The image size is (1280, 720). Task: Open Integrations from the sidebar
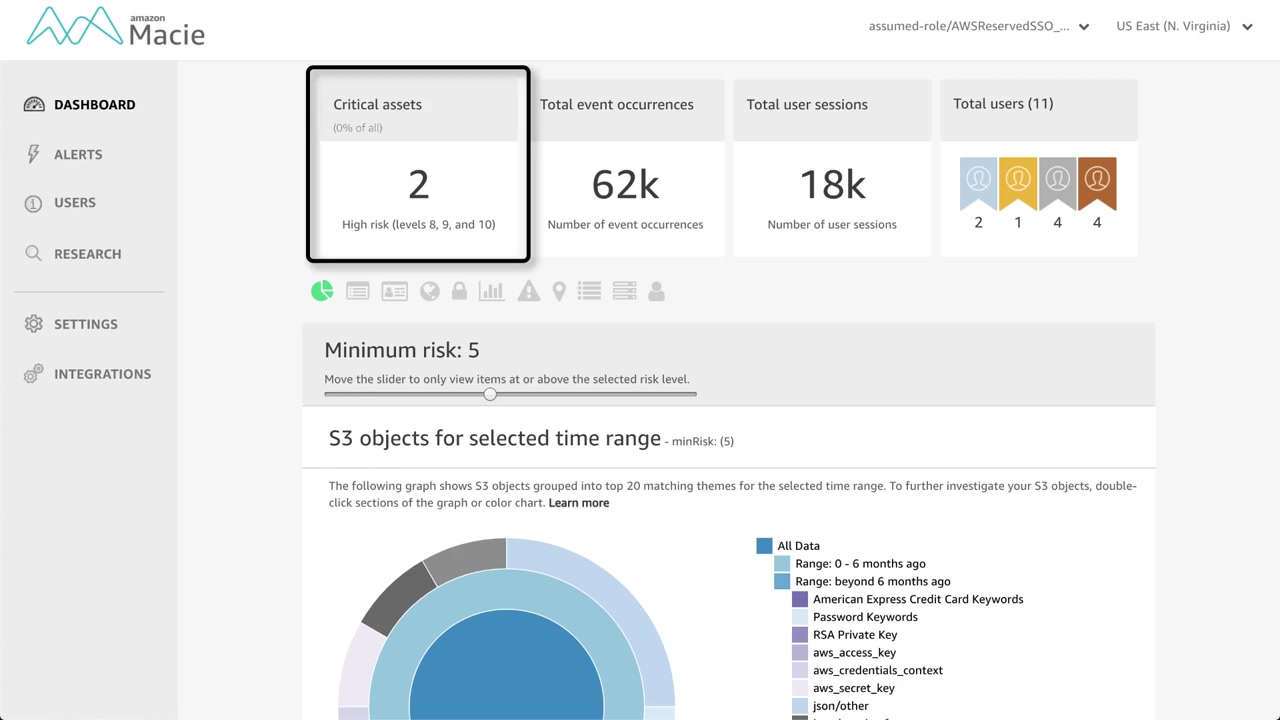point(102,374)
